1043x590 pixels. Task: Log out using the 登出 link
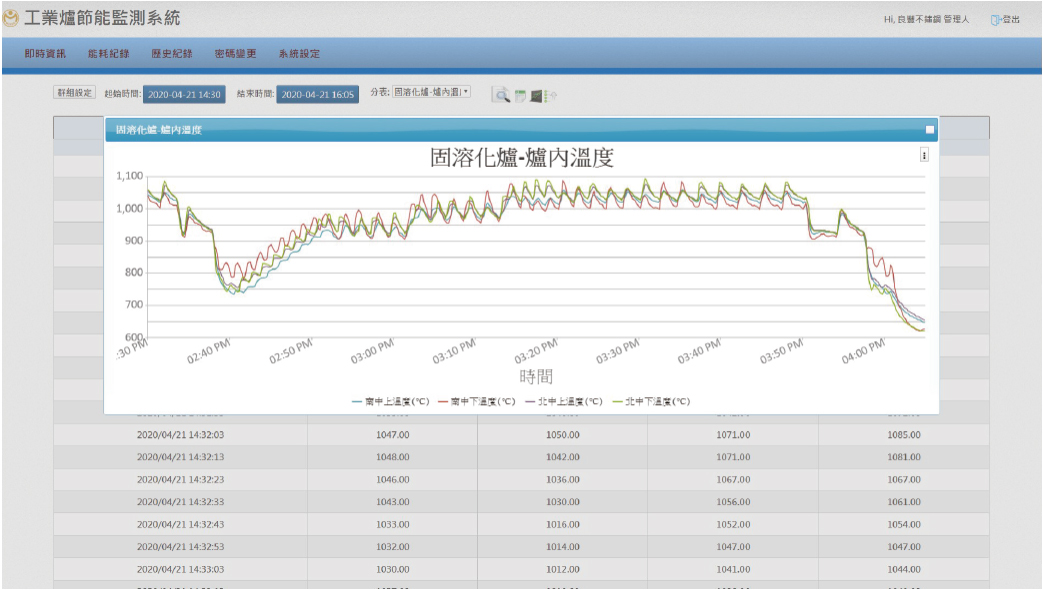(1005, 20)
